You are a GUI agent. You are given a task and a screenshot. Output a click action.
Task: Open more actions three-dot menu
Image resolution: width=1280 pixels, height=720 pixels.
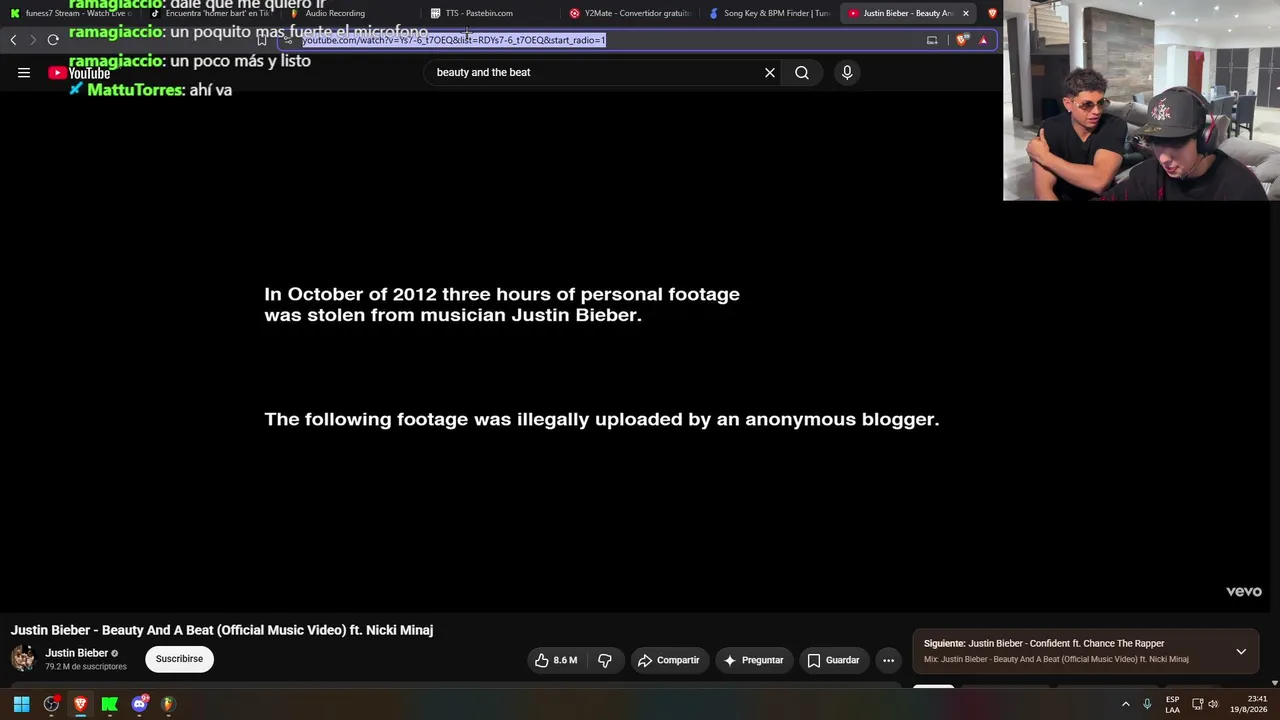click(888, 660)
